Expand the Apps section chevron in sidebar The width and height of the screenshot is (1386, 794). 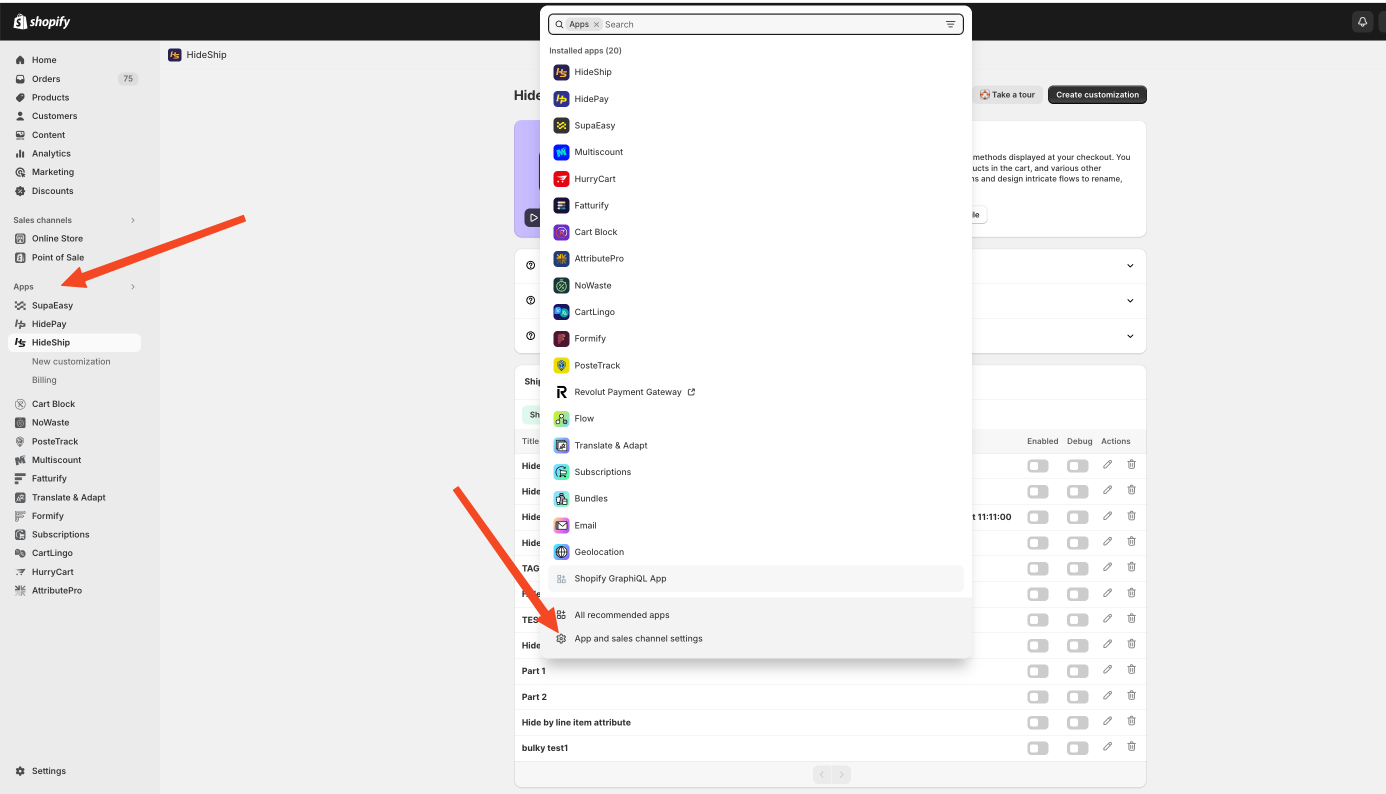pos(133,287)
